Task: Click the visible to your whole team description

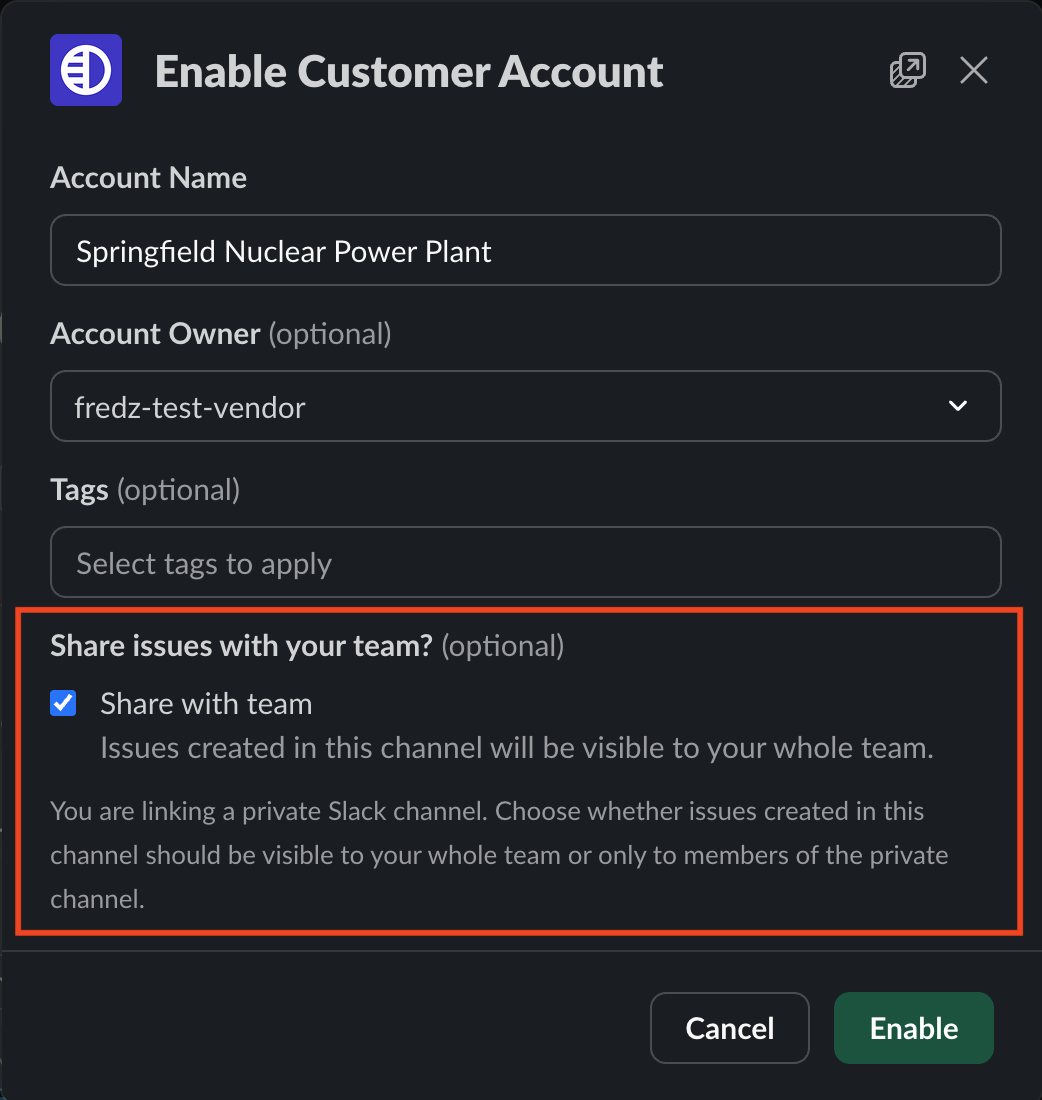Action: pos(517,748)
